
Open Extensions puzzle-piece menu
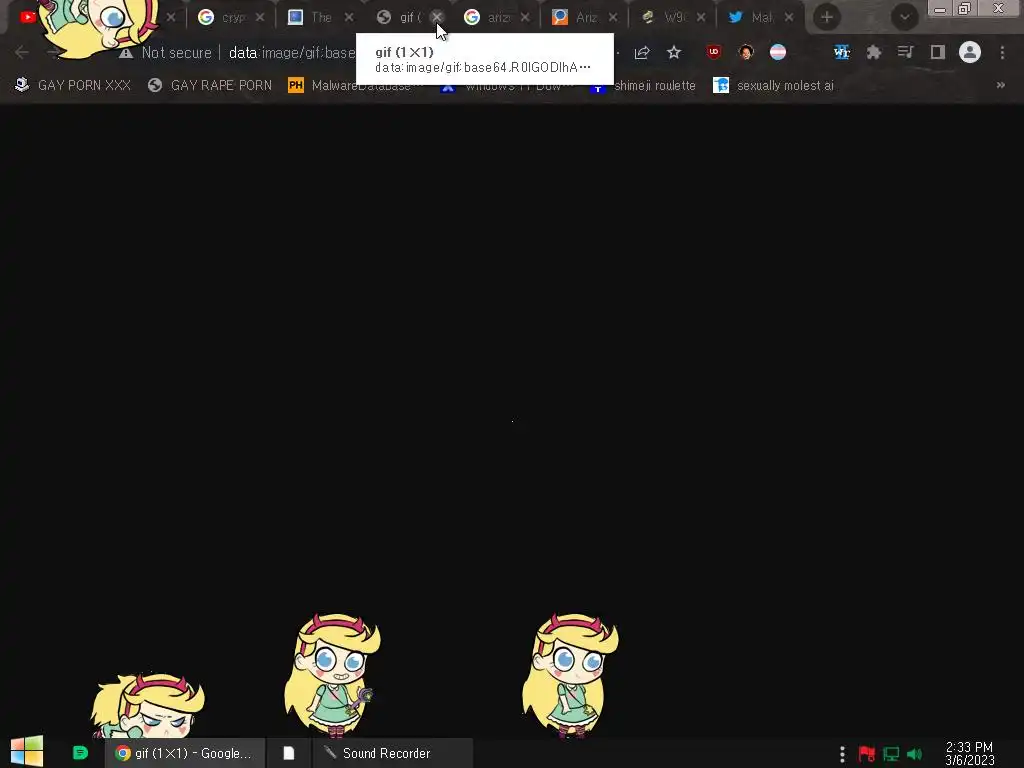(x=874, y=52)
